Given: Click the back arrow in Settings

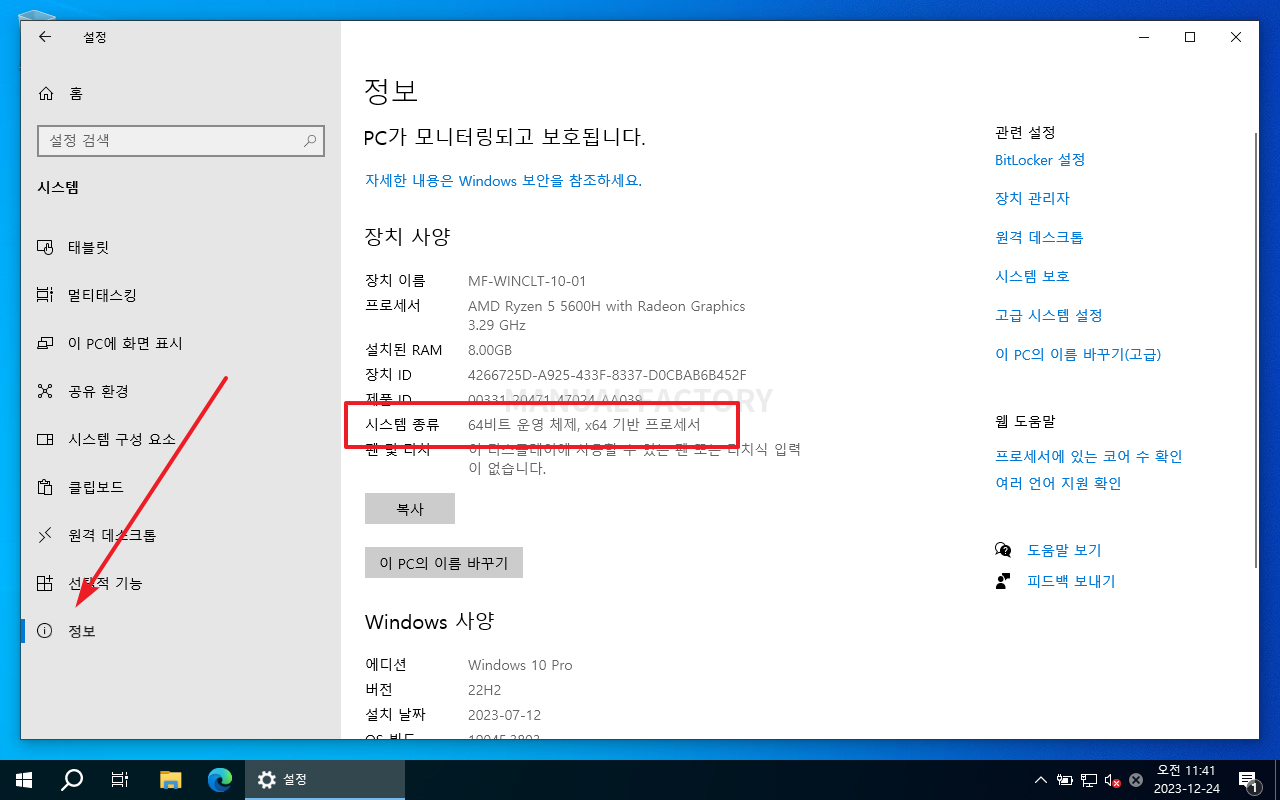Looking at the screenshot, I should (x=44, y=37).
